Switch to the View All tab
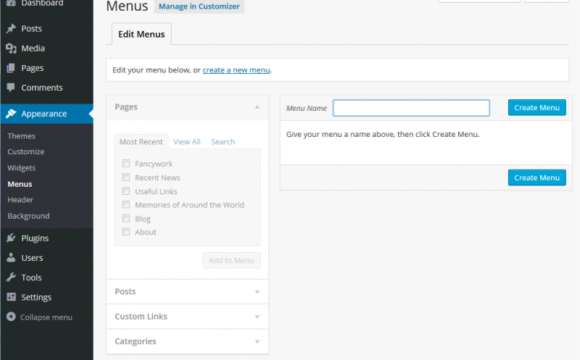 tap(187, 142)
